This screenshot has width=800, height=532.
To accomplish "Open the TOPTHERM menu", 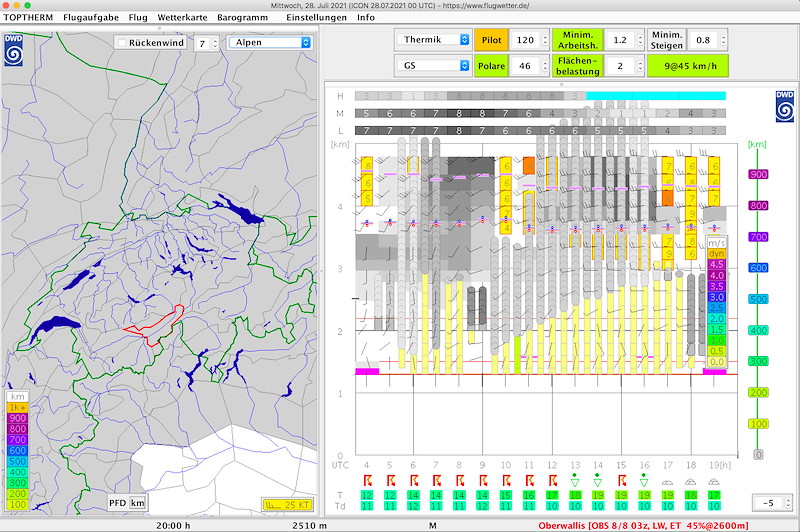I will pyautogui.click(x=28, y=17).
